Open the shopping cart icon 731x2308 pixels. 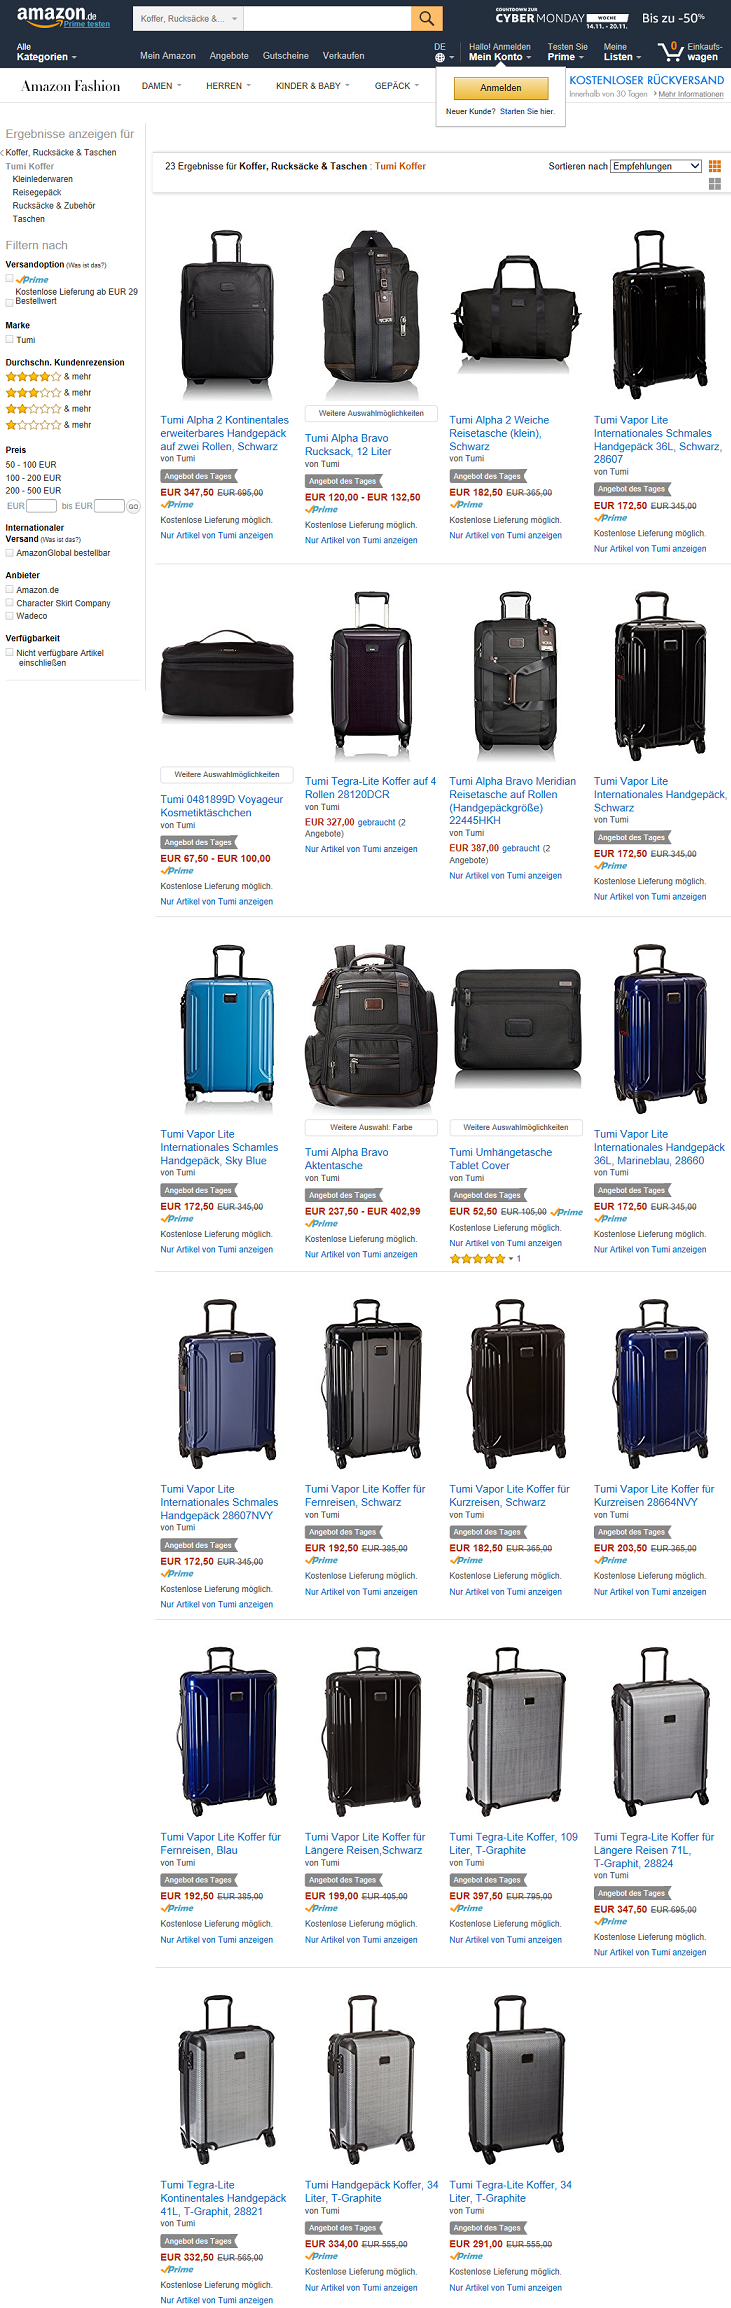[x=669, y=52]
